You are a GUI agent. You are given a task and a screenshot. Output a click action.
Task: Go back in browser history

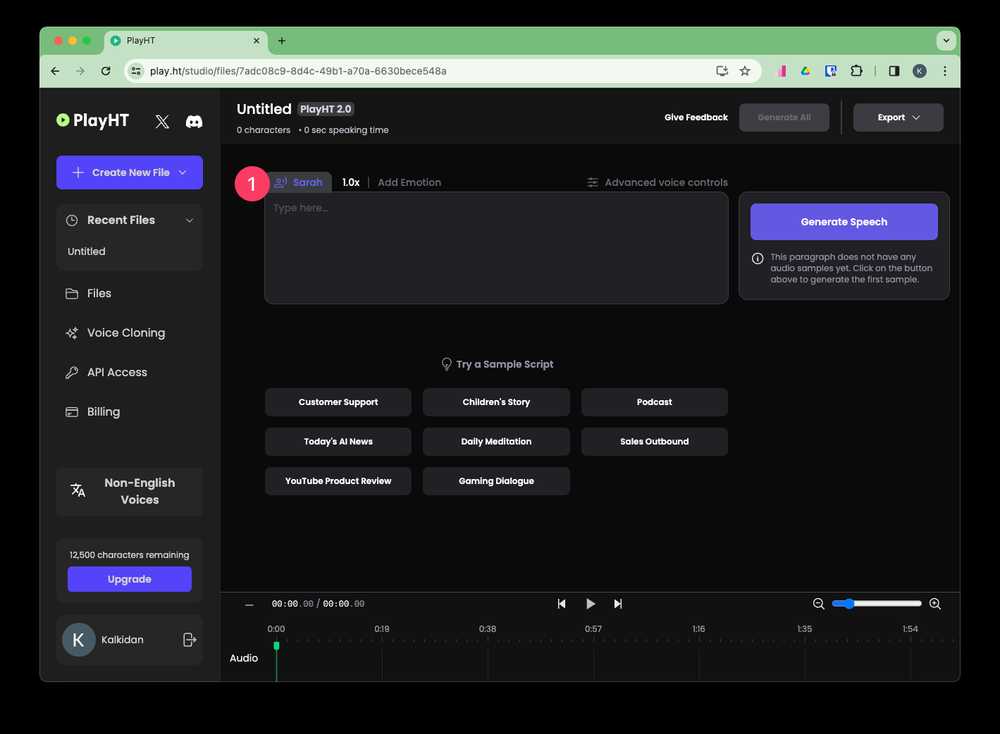tap(55, 71)
